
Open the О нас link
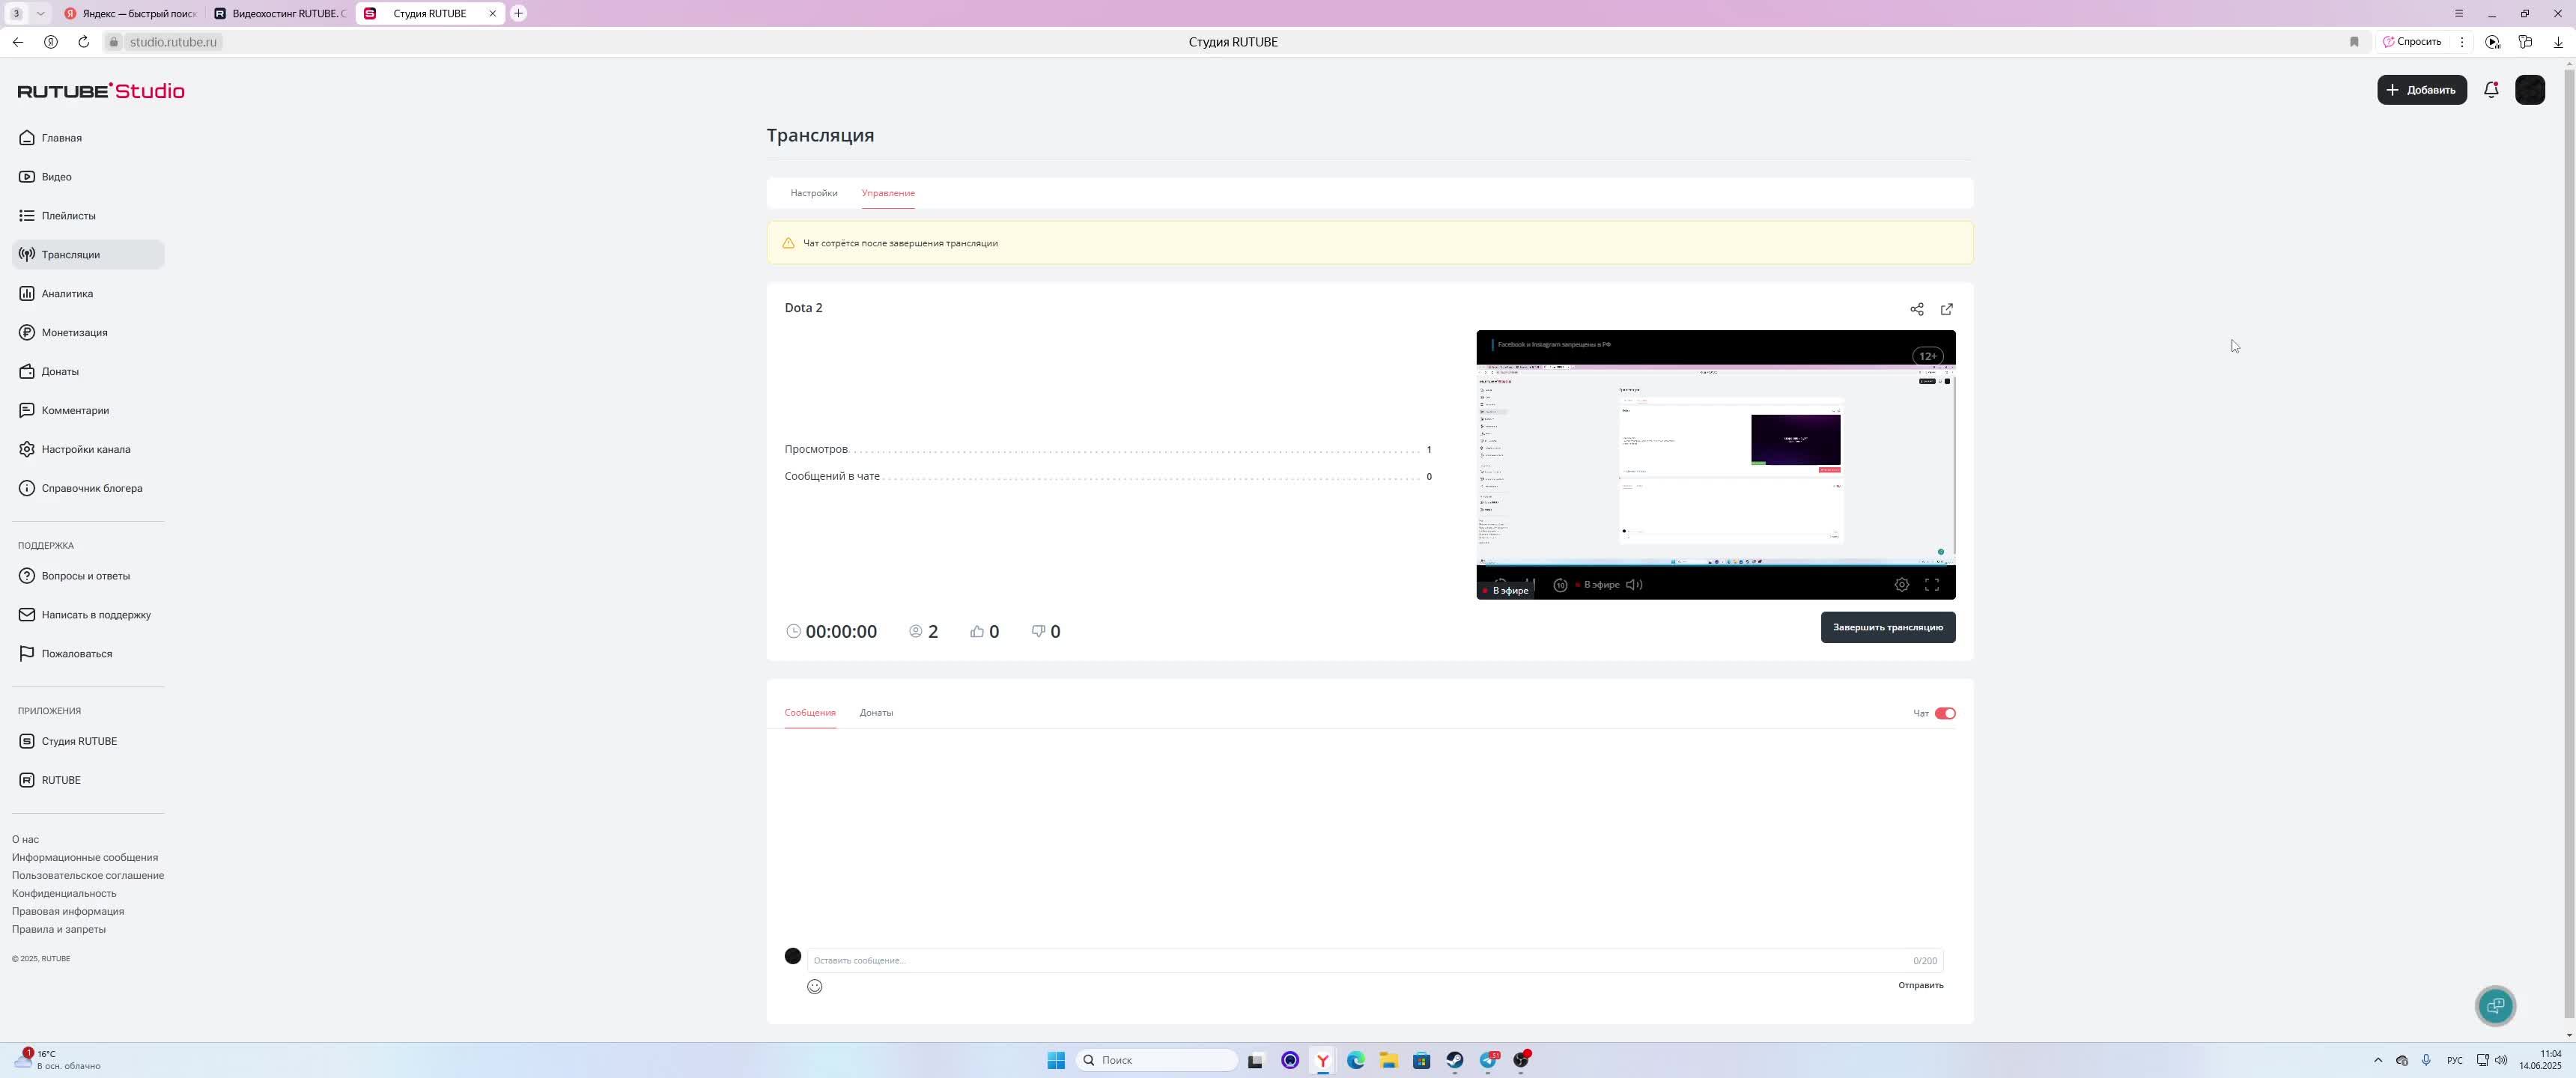[x=25, y=840]
